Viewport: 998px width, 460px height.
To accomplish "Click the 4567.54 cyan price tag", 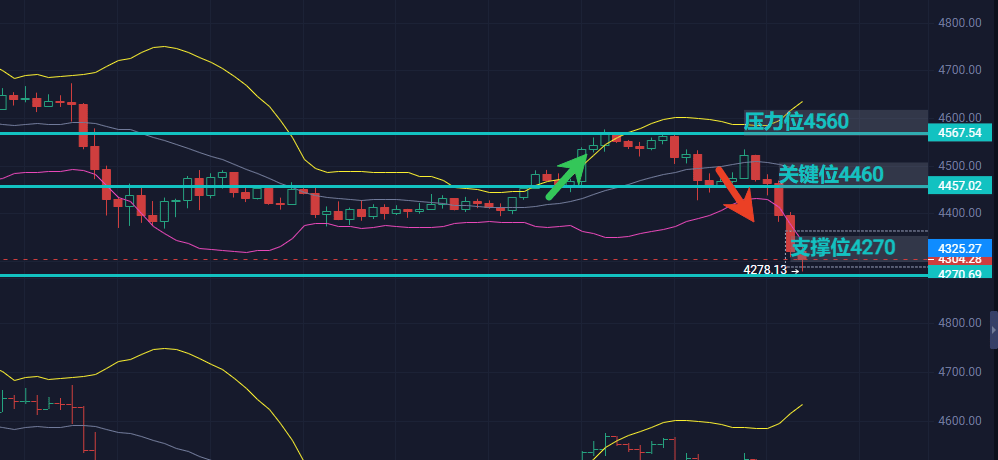I will point(960,133).
